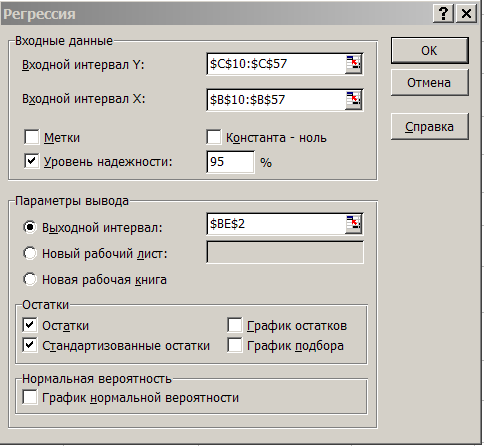Enable График нормальной вероятности checkbox
Viewport: 484px width, 446px height.
pyautogui.click(x=30, y=397)
